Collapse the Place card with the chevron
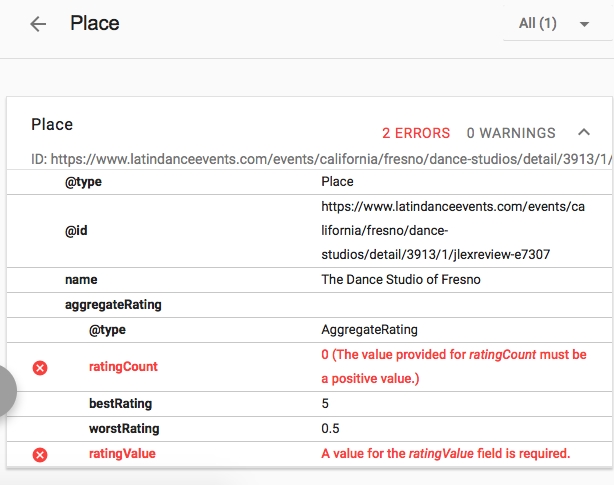This screenshot has height=485, width=614. 584,133
